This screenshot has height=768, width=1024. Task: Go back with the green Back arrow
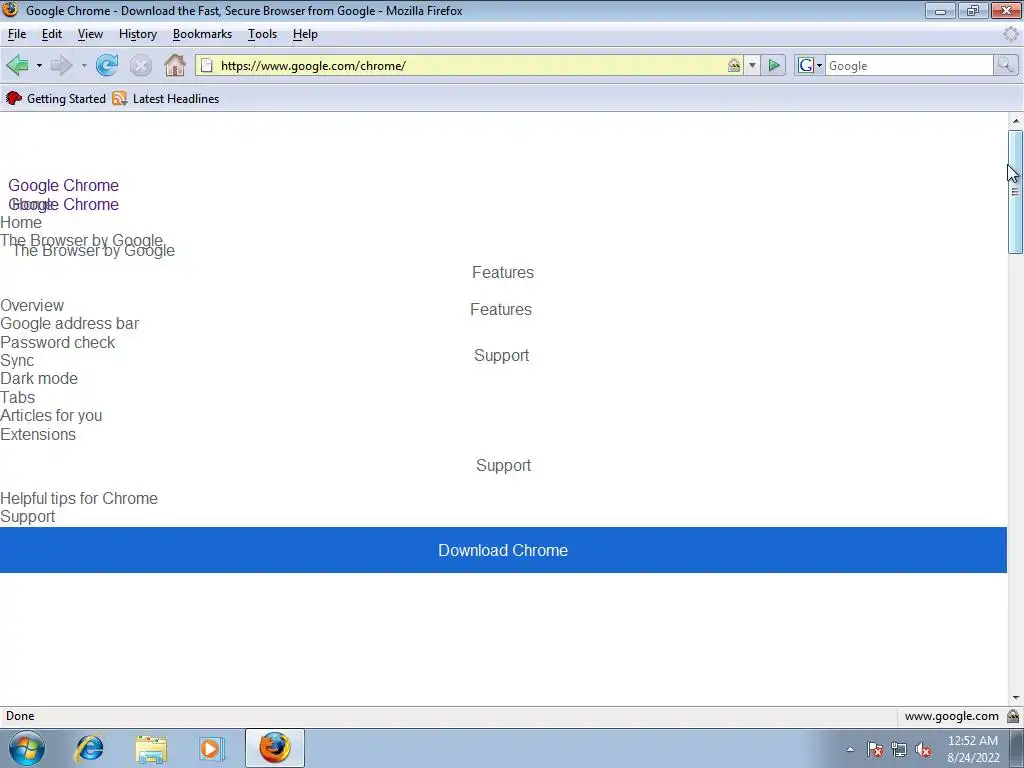pyautogui.click(x=17, y=65)
